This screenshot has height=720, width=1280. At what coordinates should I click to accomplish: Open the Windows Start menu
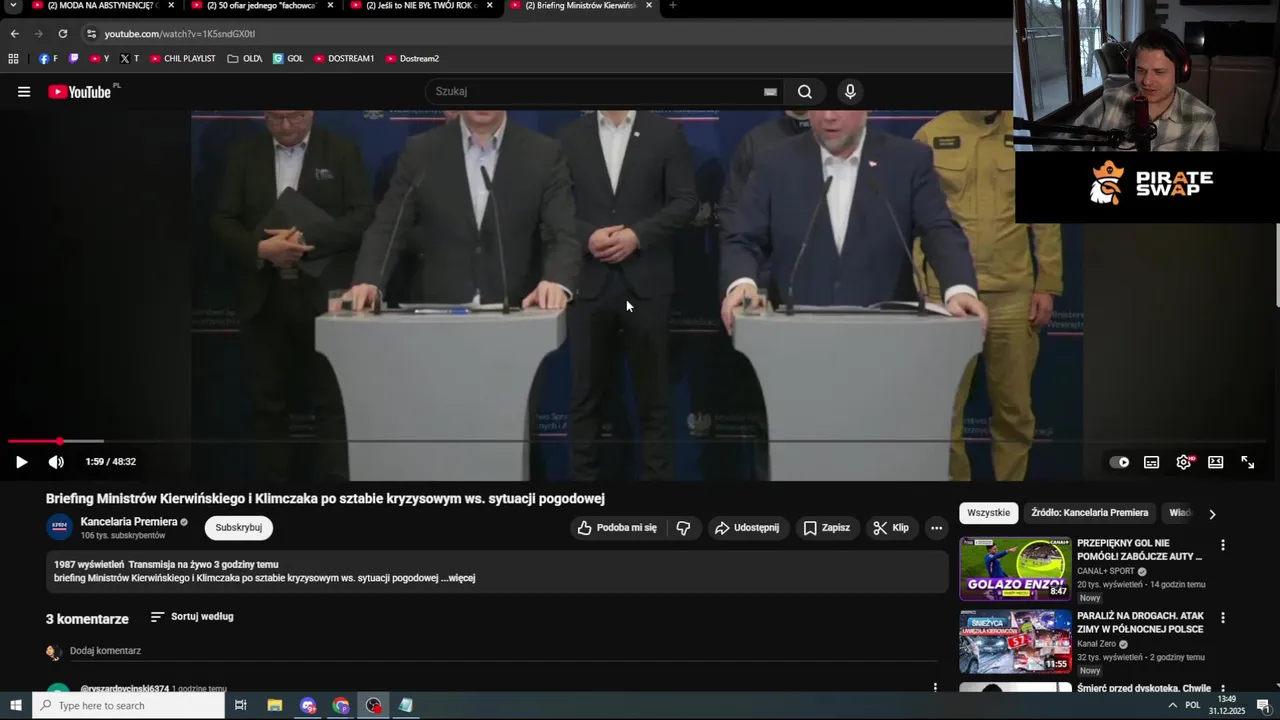coord(16,706)
